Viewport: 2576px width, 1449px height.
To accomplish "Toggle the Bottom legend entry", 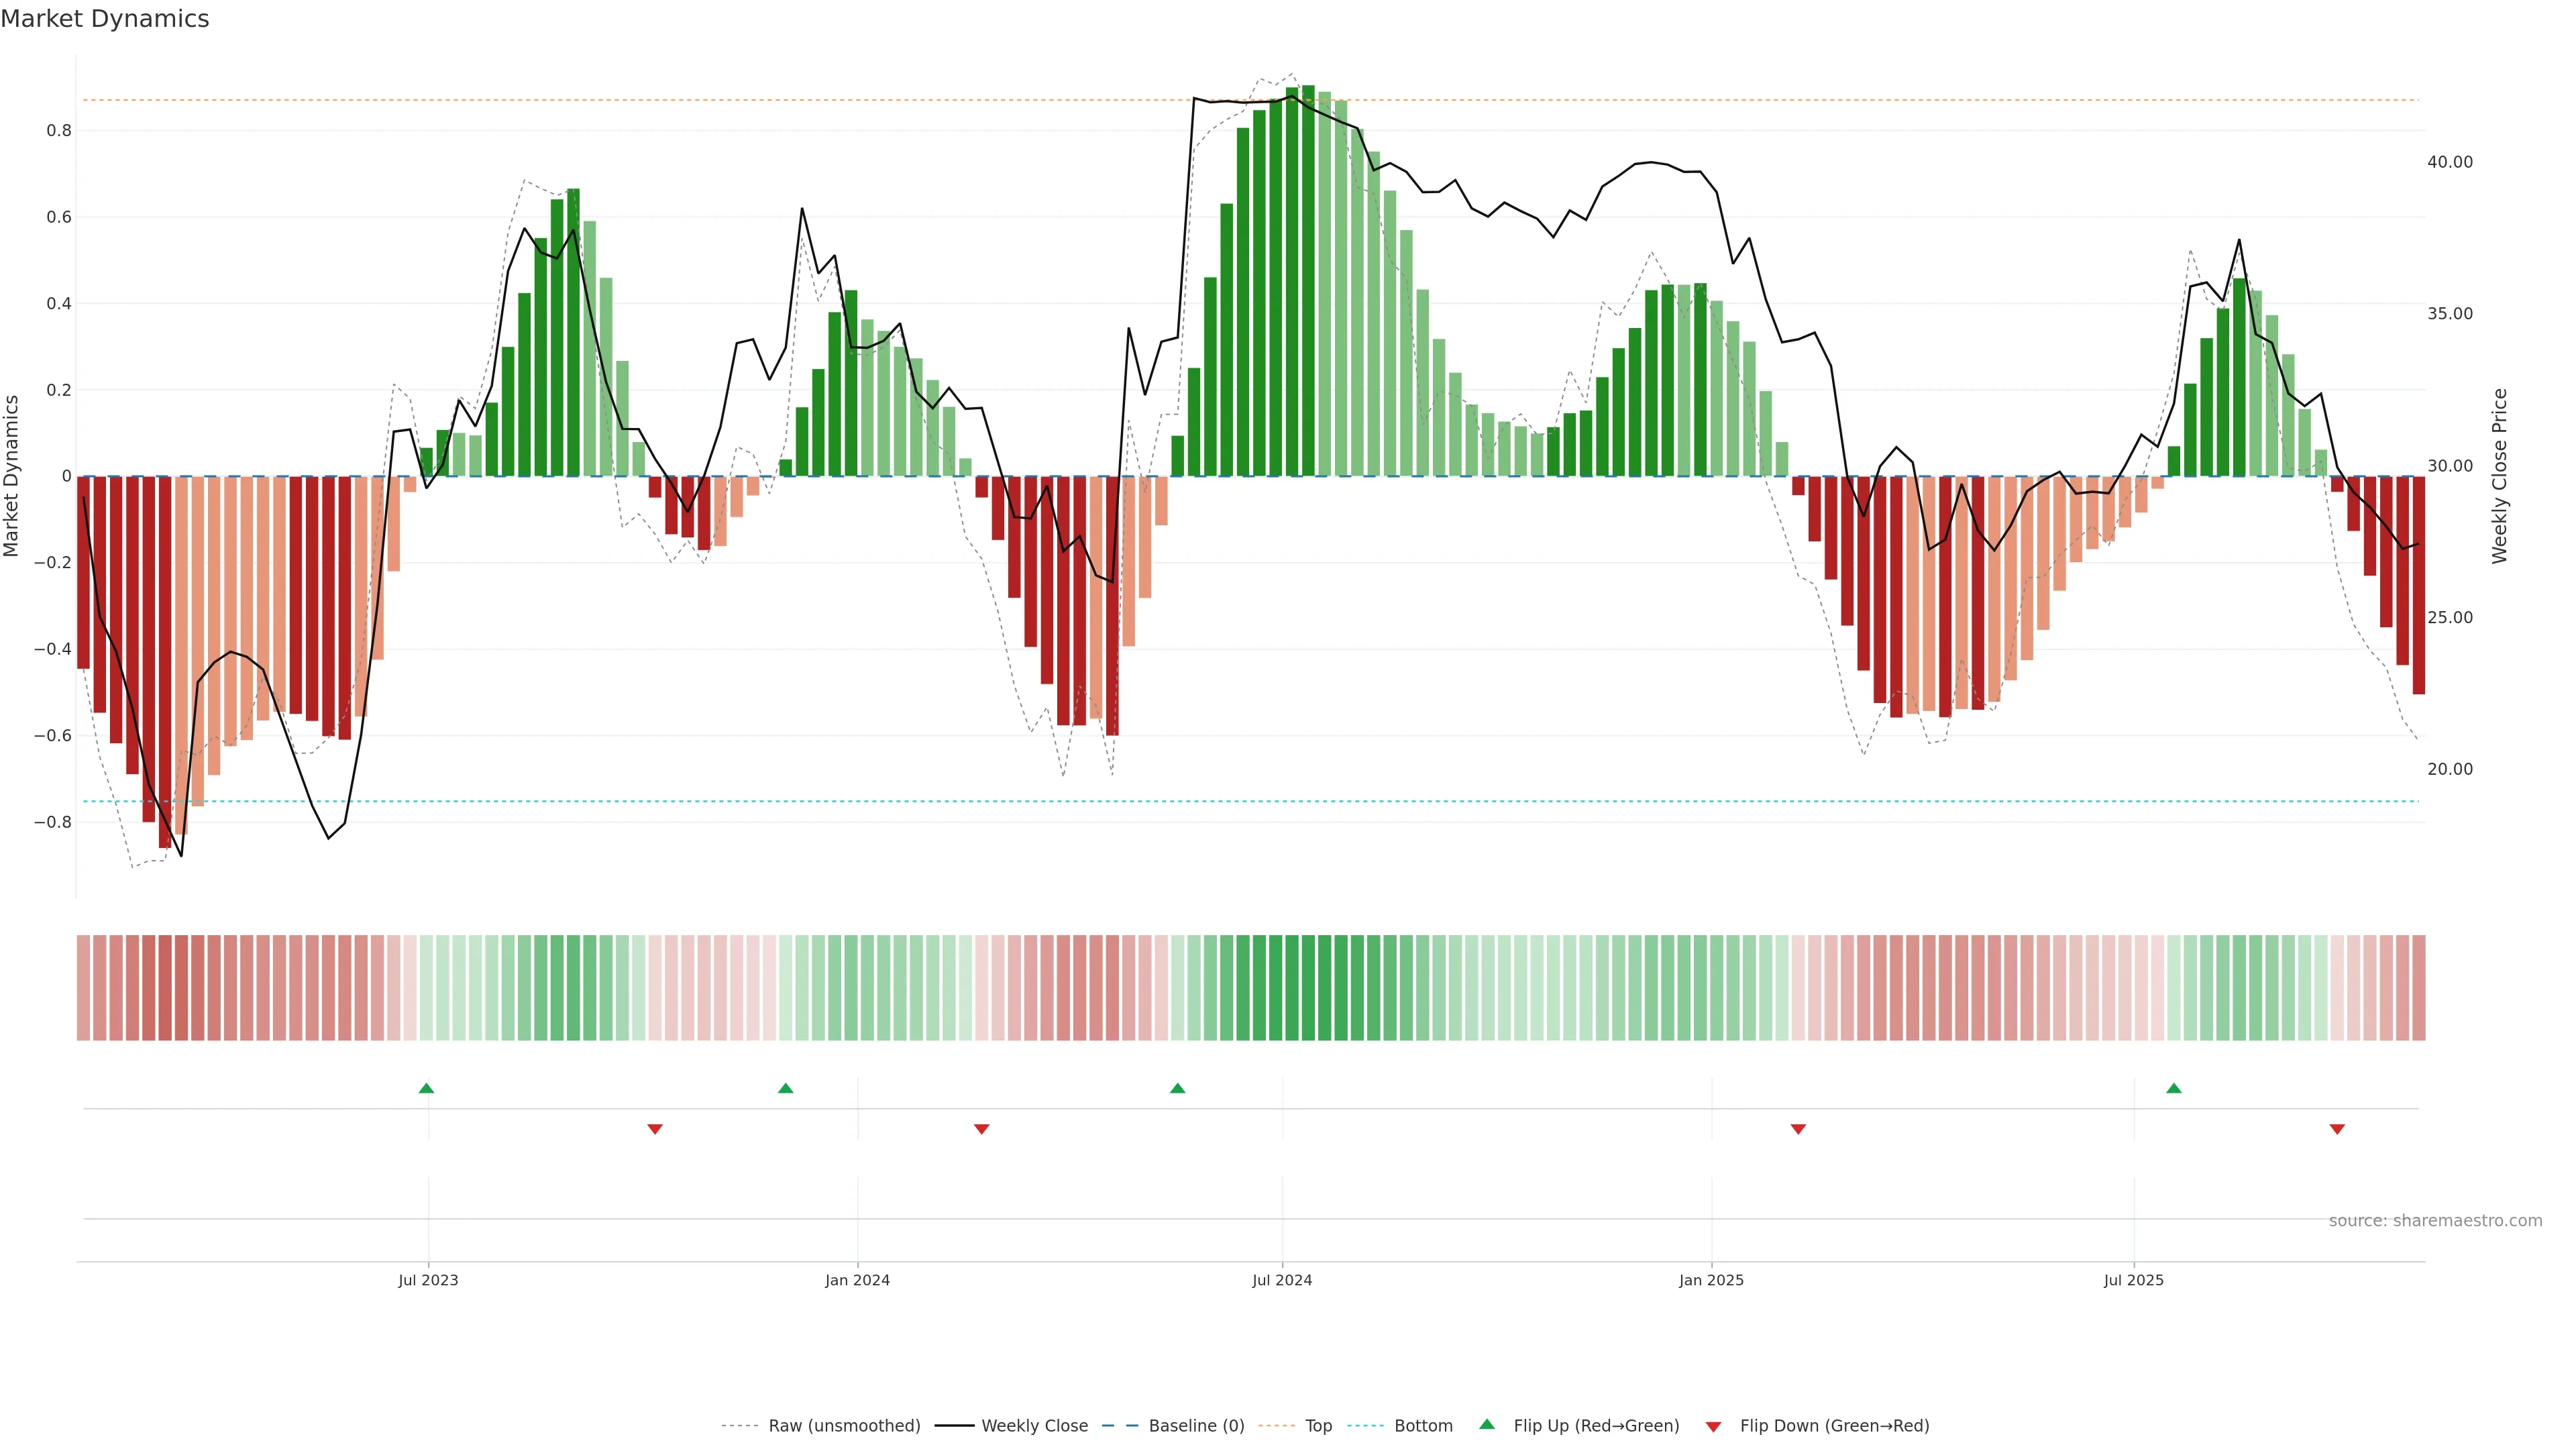I will [x=1423, y=1426].
